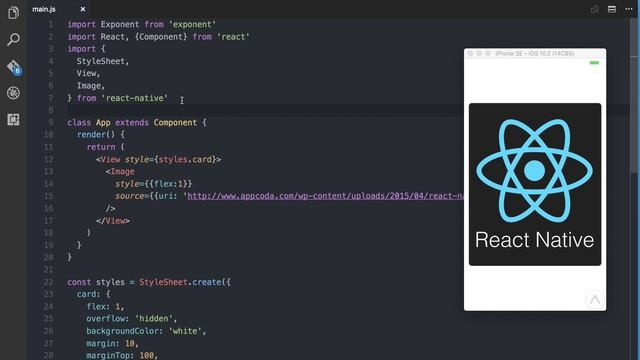
Task: Click the closing '</View>' tag
Action: (x=113, y=221)
